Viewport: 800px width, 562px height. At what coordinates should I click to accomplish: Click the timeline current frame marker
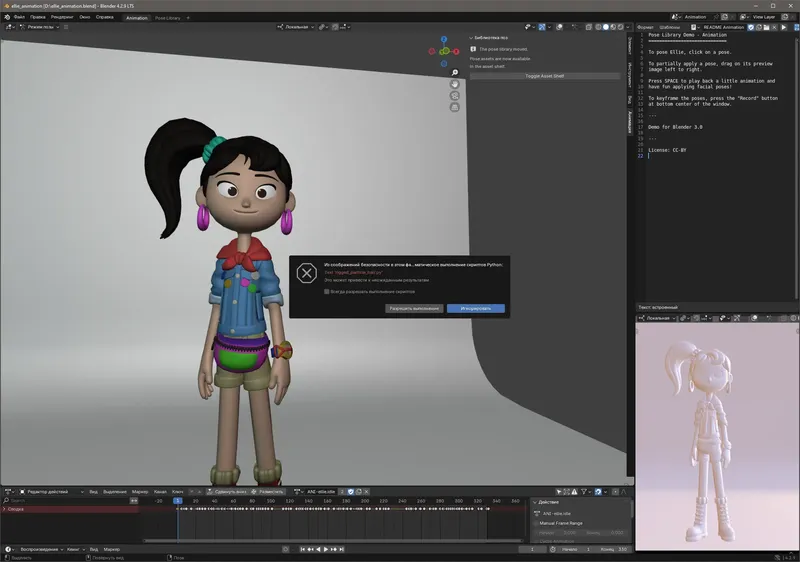pos(177,500)
